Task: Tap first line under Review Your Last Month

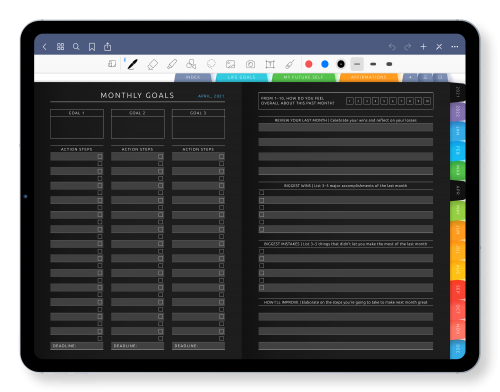Action: click(346, 127)
